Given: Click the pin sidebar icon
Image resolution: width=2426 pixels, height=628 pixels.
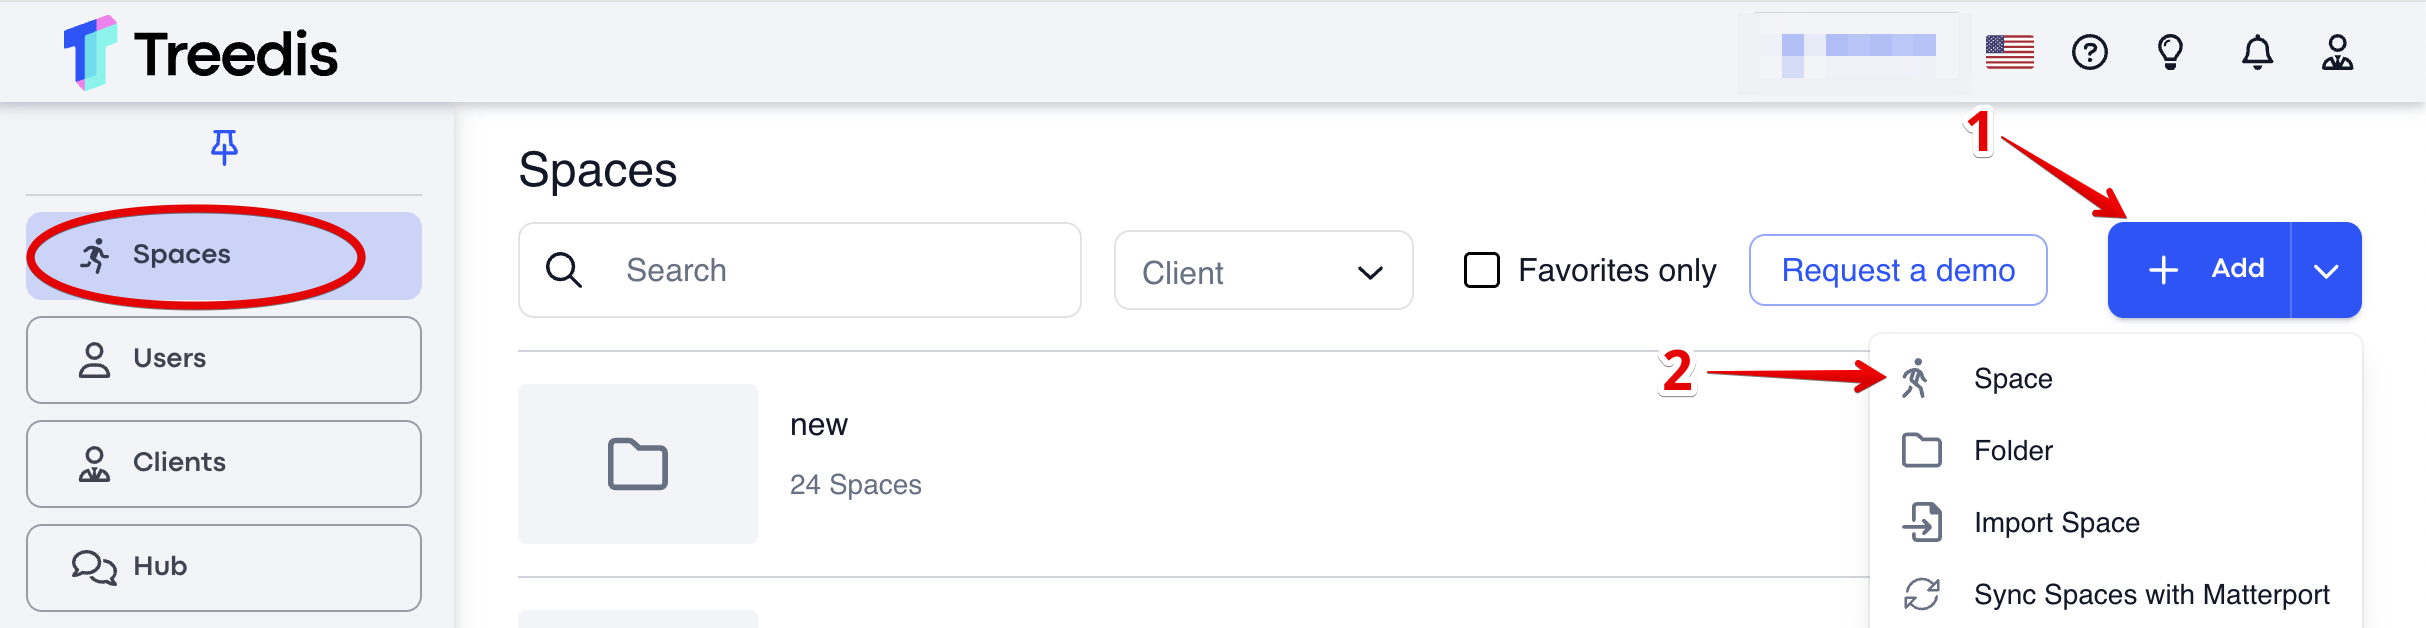Looking at the screenshot, I should [224, 147].
